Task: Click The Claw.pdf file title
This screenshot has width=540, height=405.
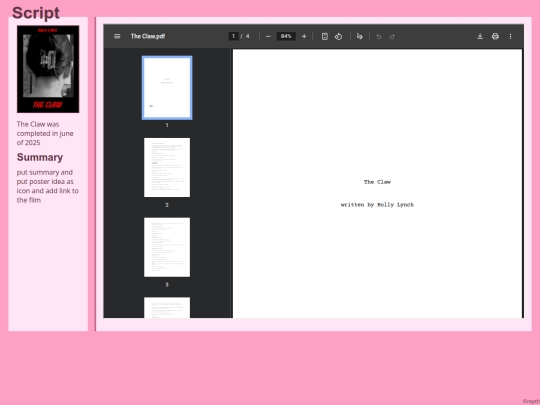Action: point(148,36)
